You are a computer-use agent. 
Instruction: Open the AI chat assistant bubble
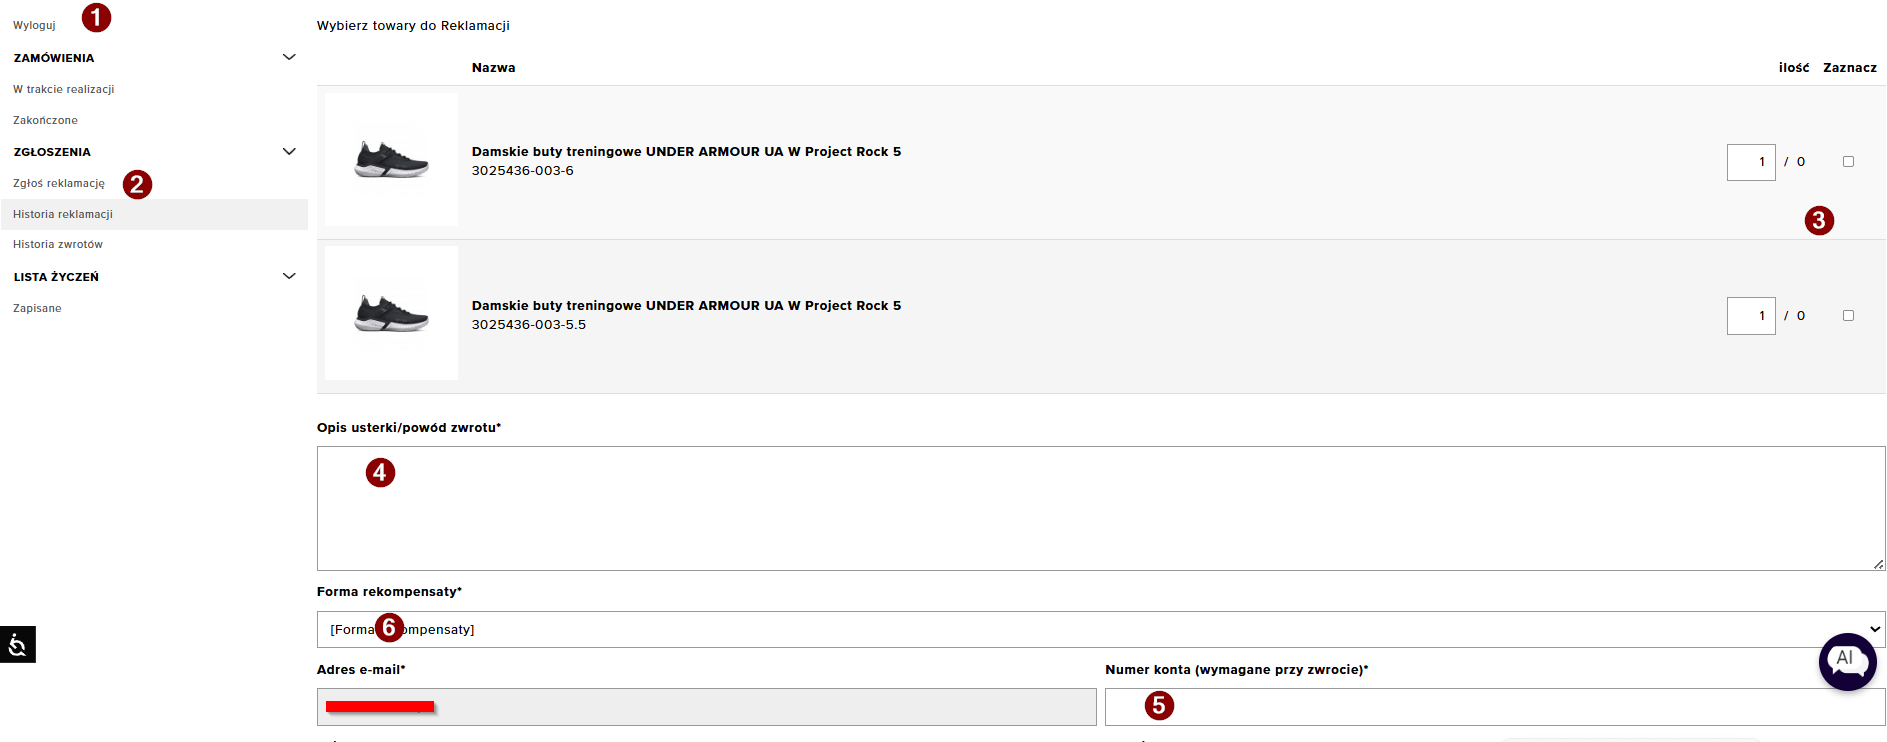[1846, 661]
